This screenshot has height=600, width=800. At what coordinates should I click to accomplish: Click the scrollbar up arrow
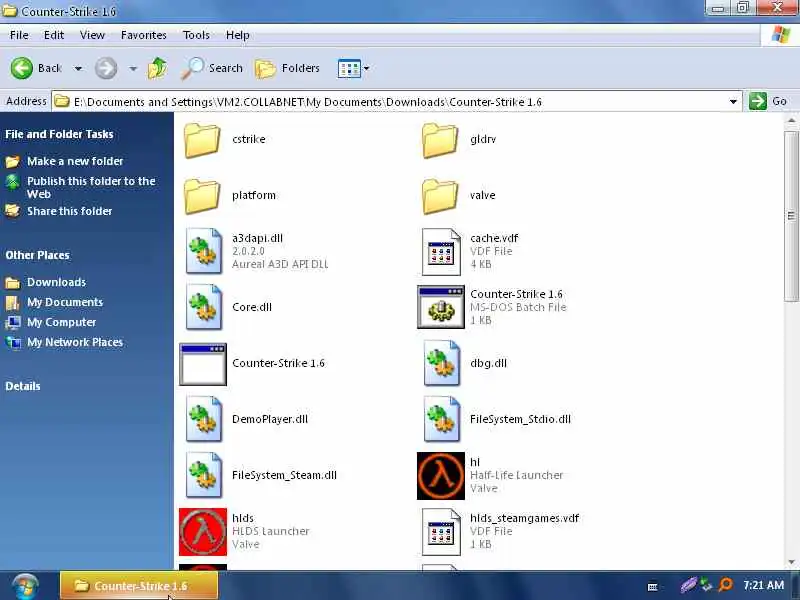(791, 121)
